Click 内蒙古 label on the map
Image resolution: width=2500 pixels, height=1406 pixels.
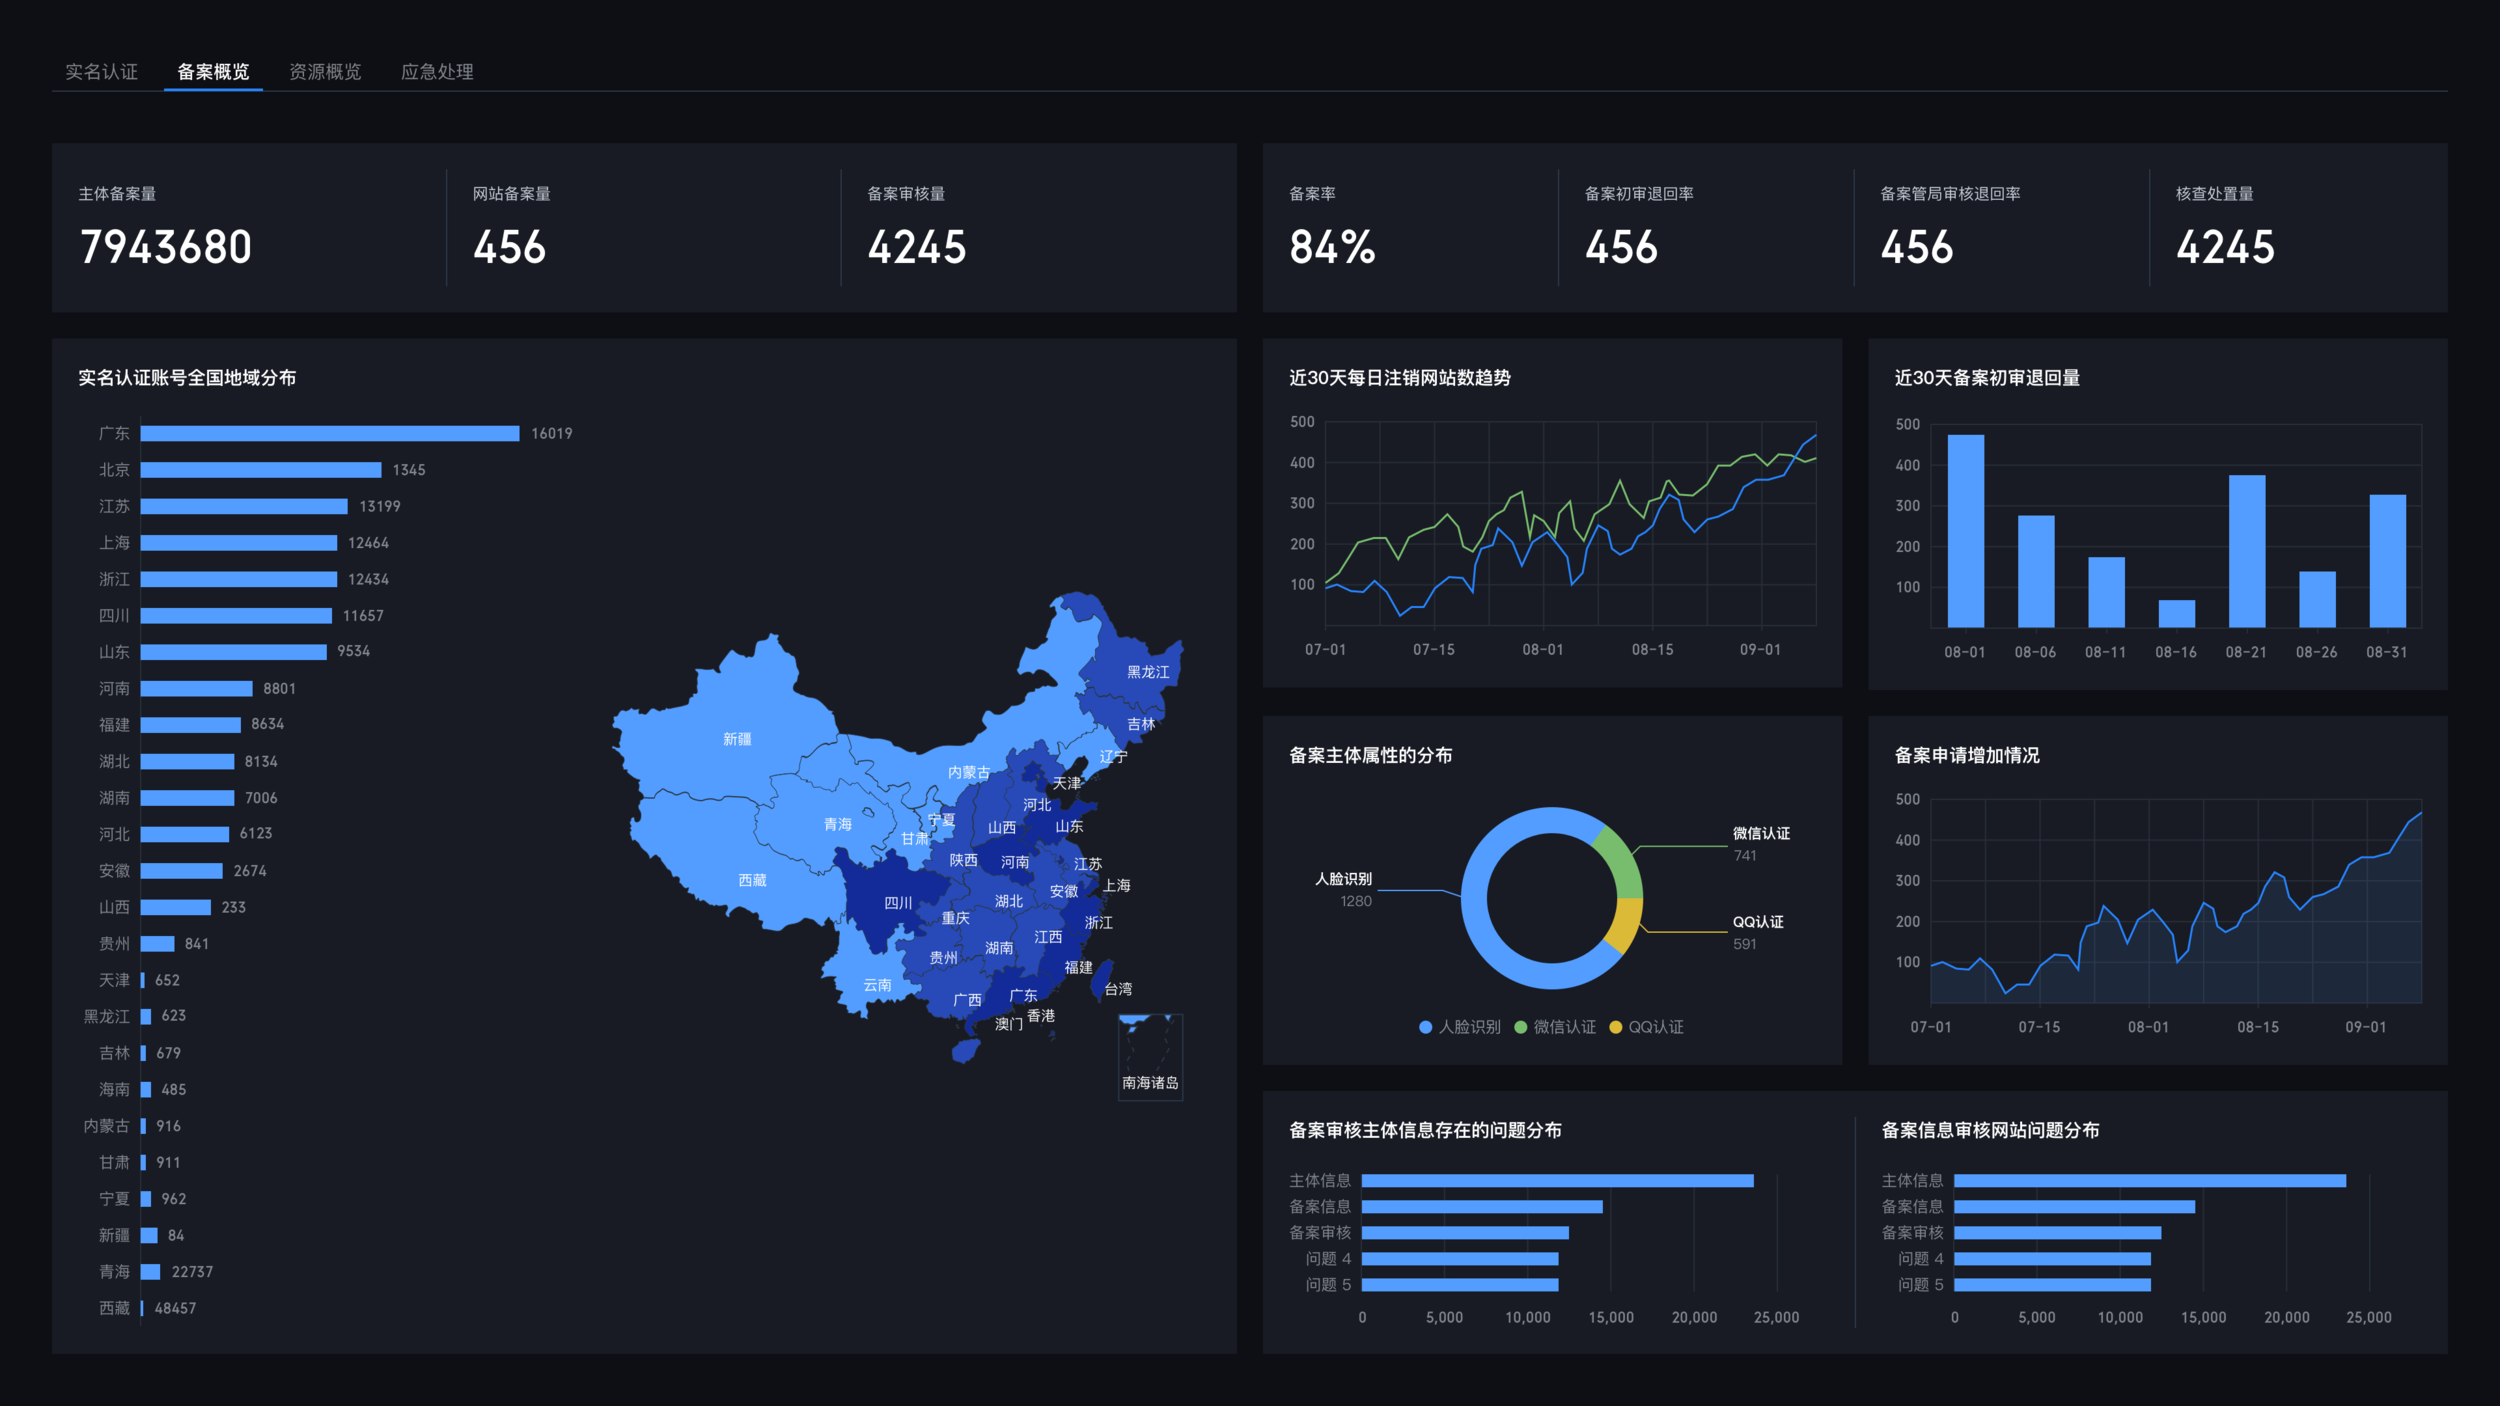(969, 772)
